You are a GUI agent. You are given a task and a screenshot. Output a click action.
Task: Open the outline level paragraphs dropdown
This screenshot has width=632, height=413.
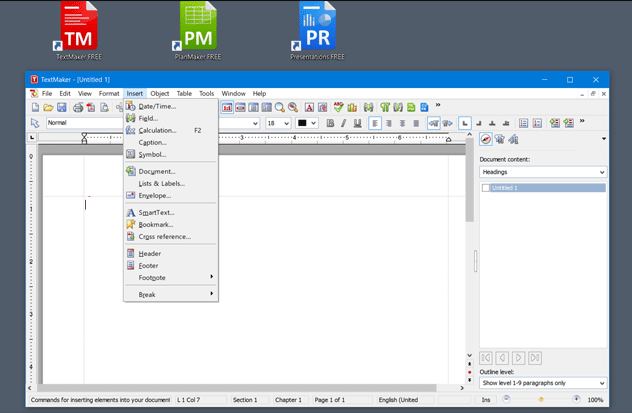click(x=543, y=383)
